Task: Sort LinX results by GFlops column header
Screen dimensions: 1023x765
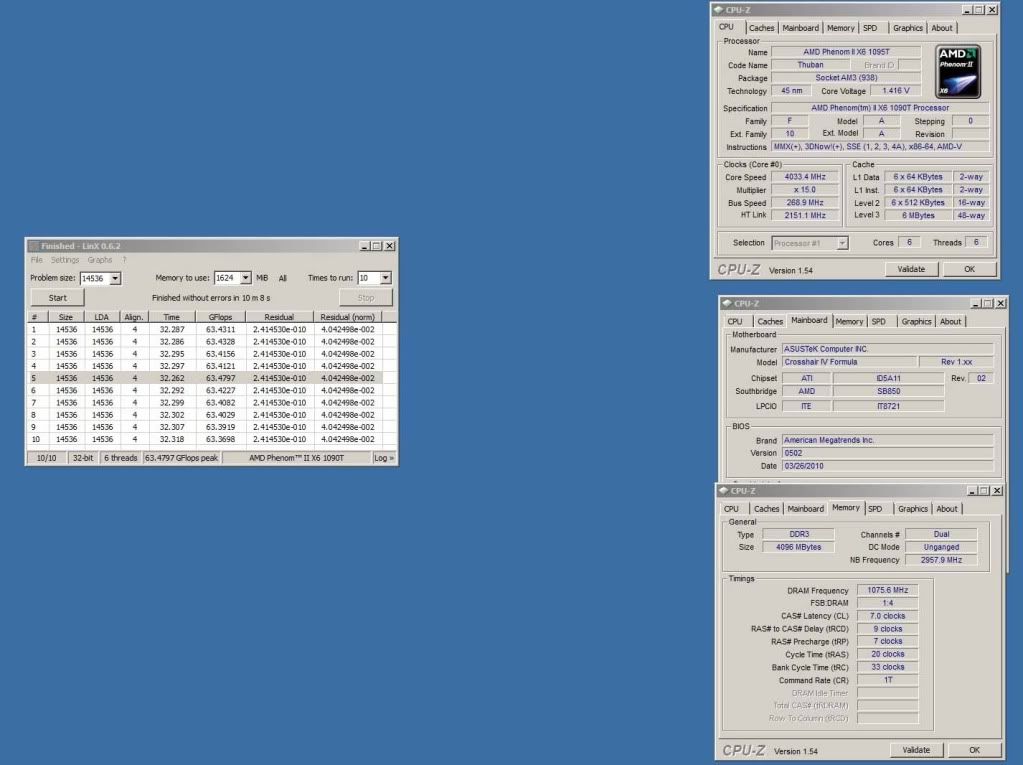Action: pyautogui.click(x=221, y=317)
